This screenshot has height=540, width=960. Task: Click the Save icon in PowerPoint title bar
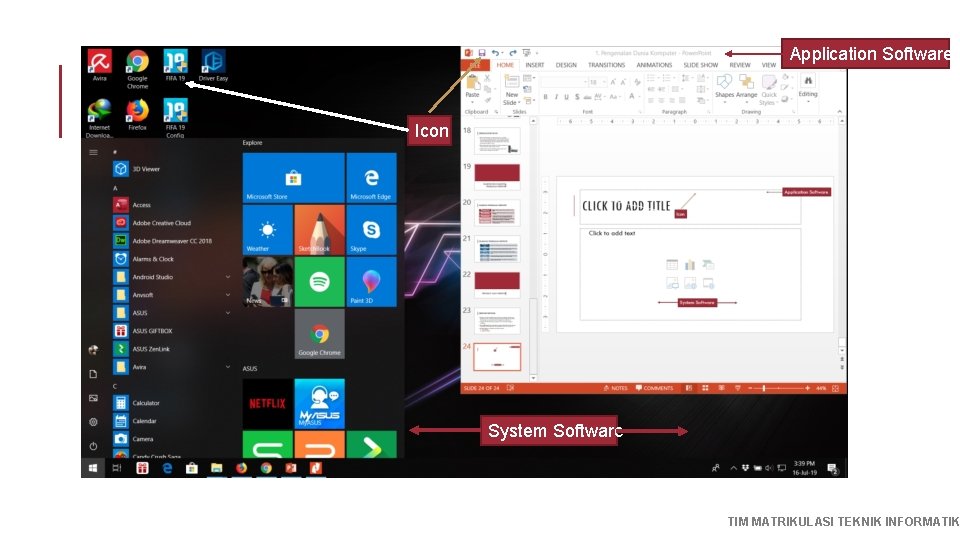(482, 53)
